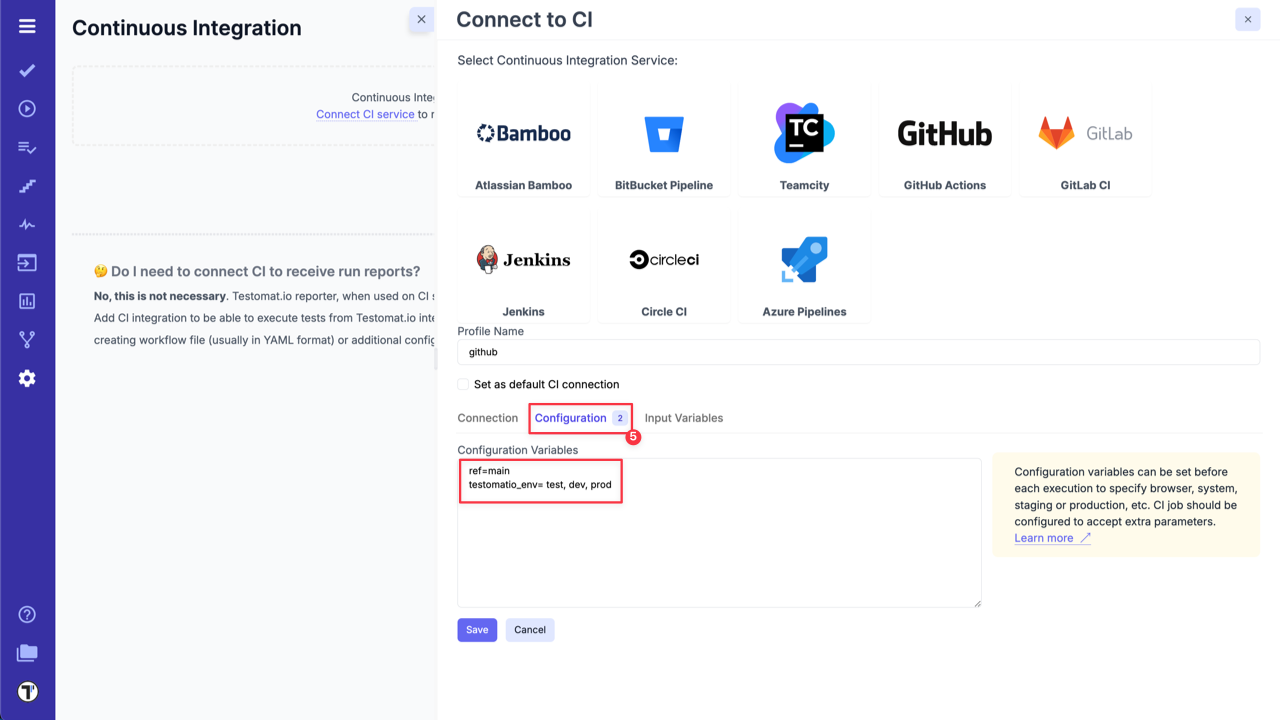Follow the Learn more link
The width and height of the screenshot is (1280, 720).
[1044, 537]
